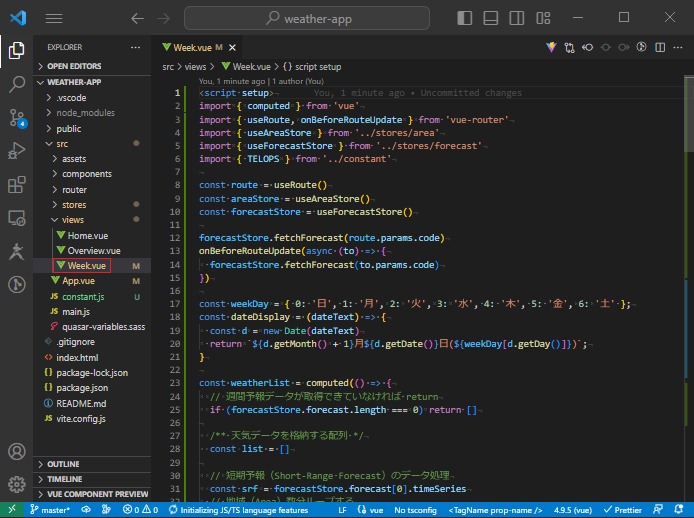
Task: Expand the public folder
Action: tap(92, 129)
